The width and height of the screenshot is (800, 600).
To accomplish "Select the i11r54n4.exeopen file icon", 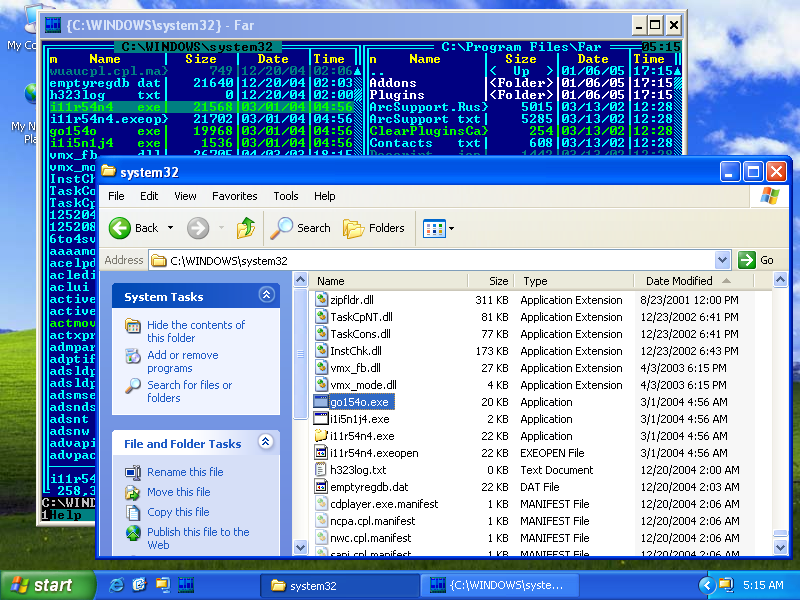I will point(321,453).
